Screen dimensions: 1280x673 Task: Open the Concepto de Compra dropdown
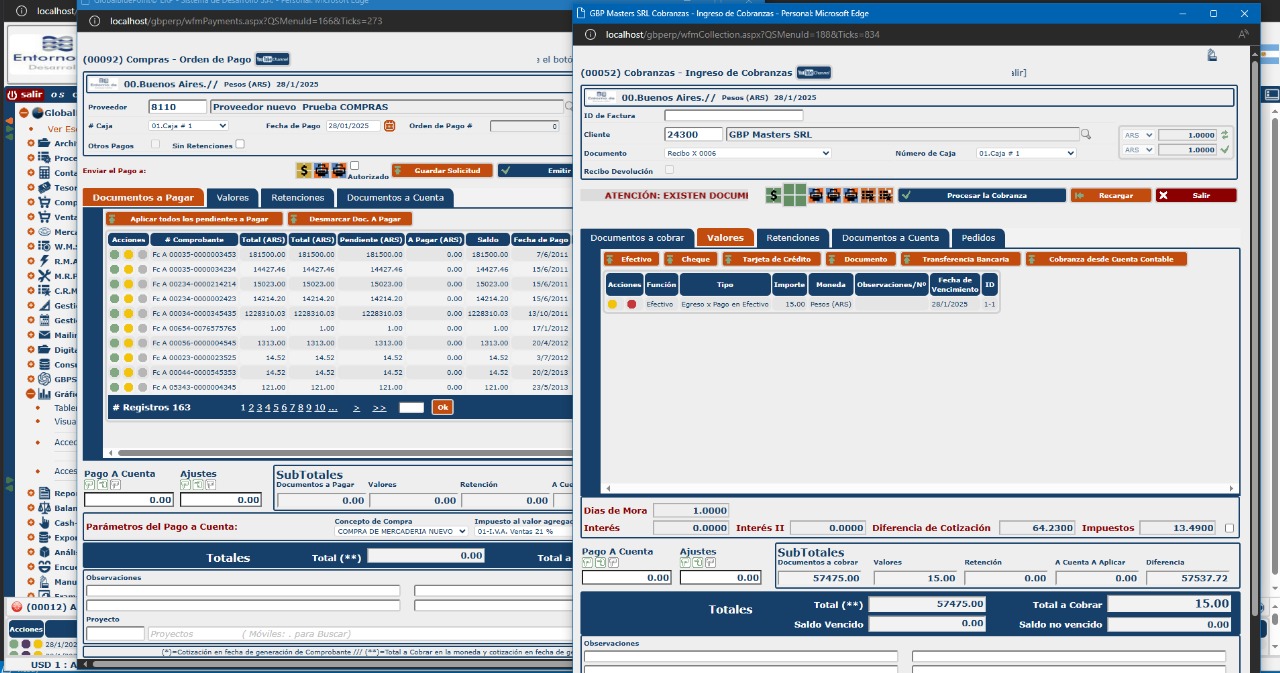(x=398, y=531)
